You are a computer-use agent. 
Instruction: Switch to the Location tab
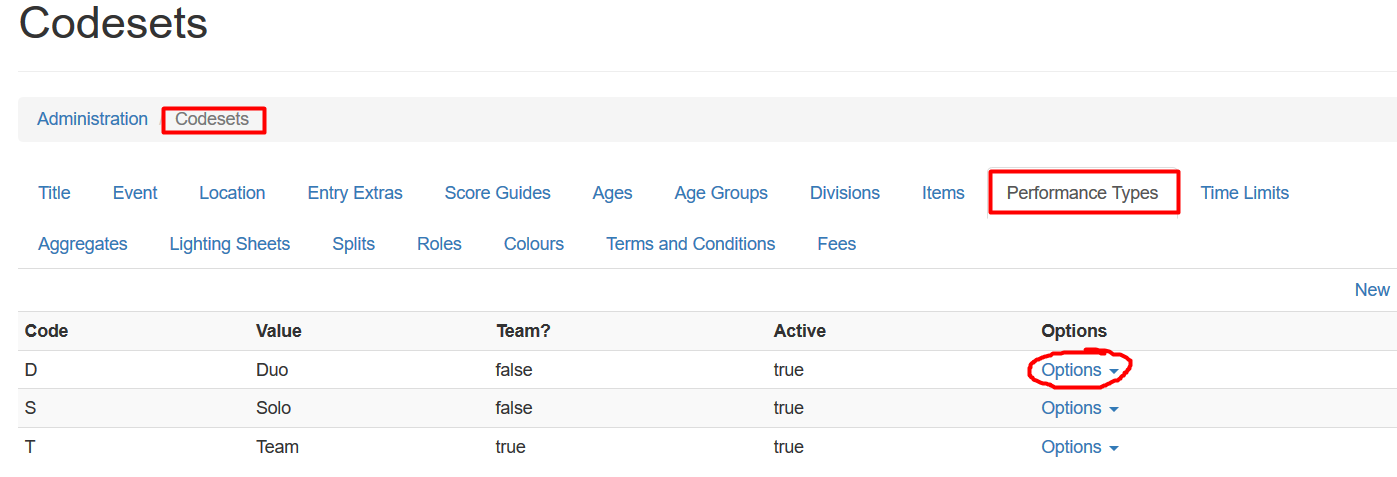coord(232,193)
